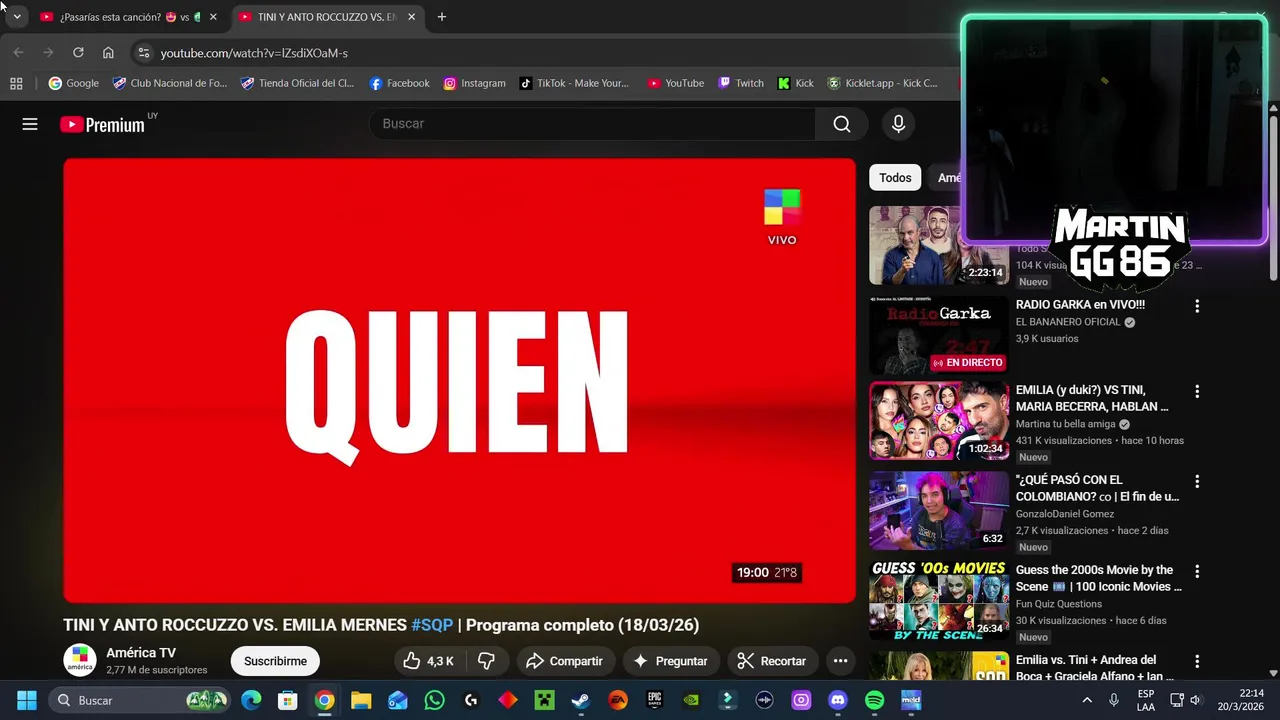Share the video via Compartir

point(564,661)
